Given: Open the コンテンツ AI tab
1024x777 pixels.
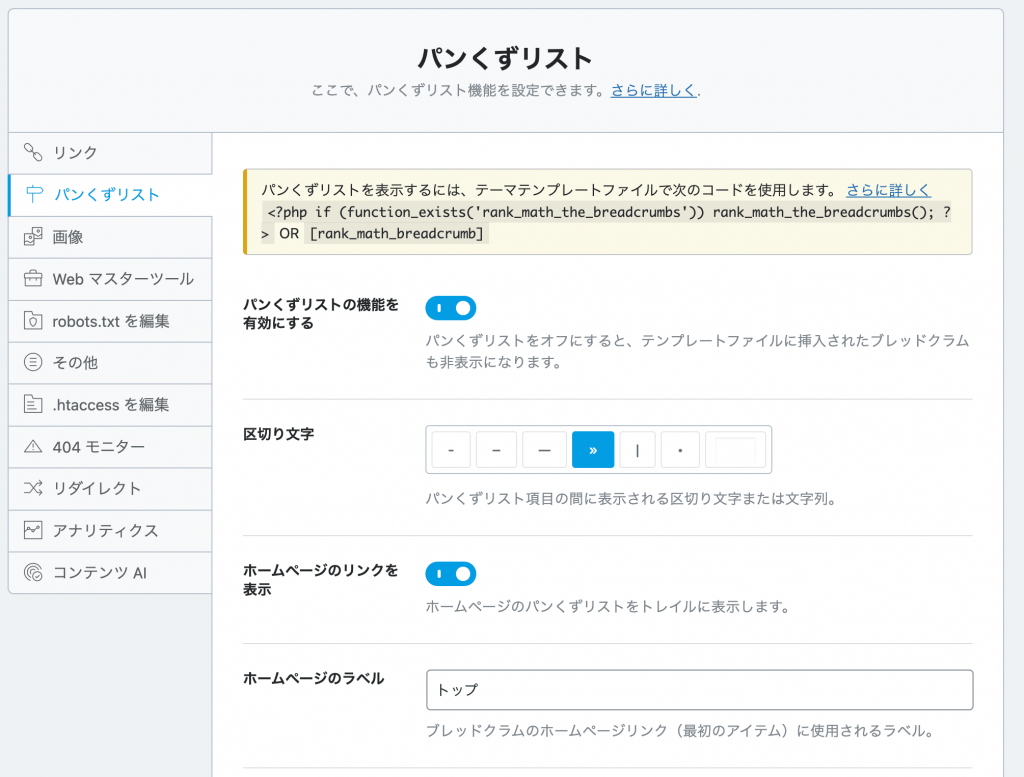Looking at the screenshot, I should pyautogui.click(x=110, y=573).
